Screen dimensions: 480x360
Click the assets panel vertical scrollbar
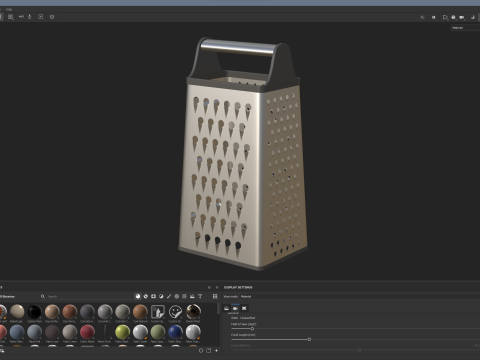click(218, 308)
